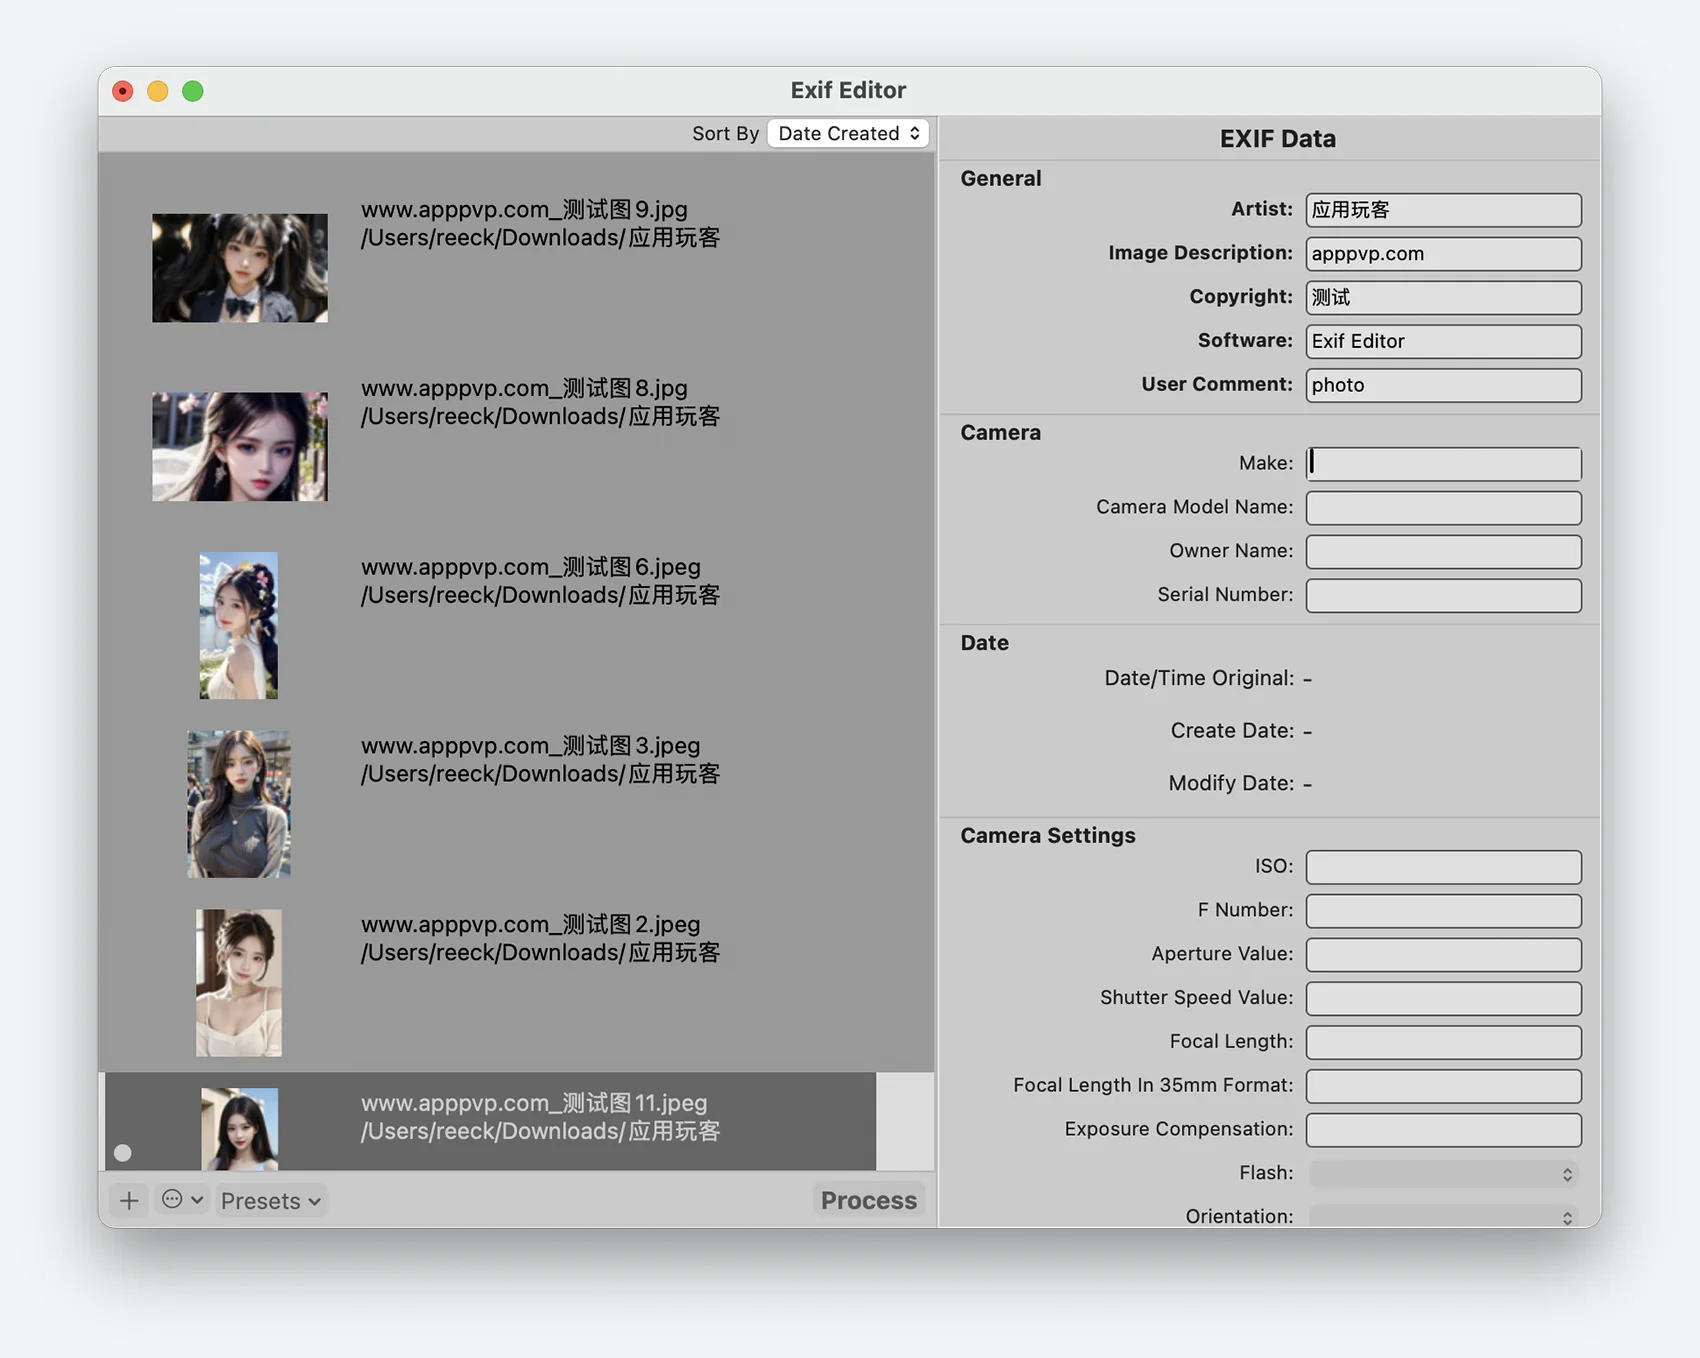This screenshot has width=1700, height=1358.
Task: Select thumbnail of 测试图8.jpg
Action: (240, 447)
